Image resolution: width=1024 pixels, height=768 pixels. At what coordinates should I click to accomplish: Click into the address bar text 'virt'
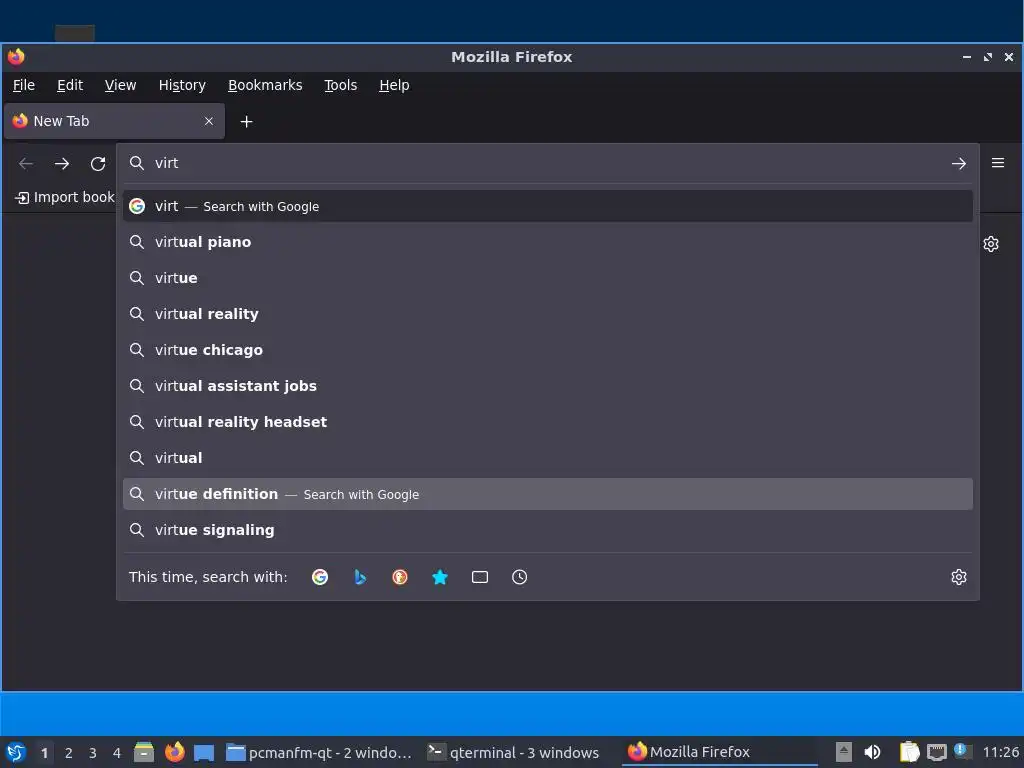point(167,163)
